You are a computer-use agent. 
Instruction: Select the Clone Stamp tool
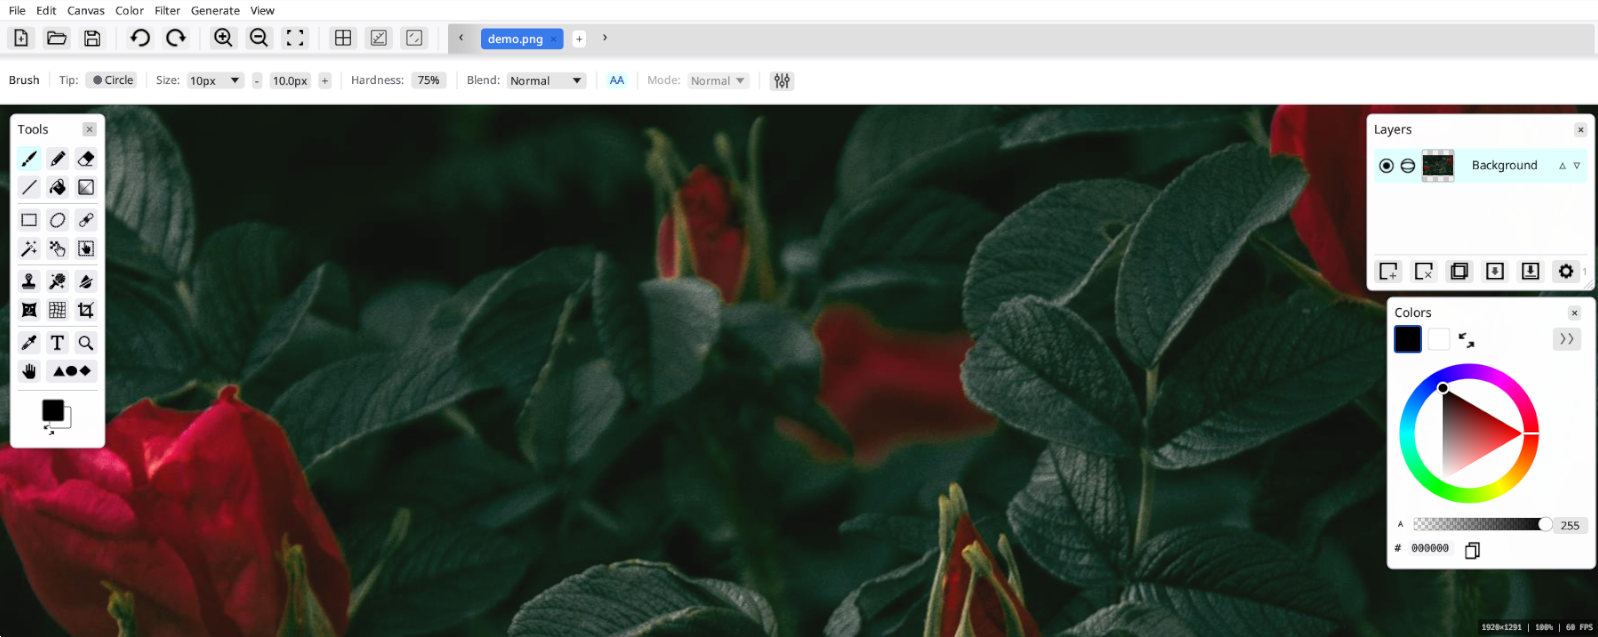(29, 282)
